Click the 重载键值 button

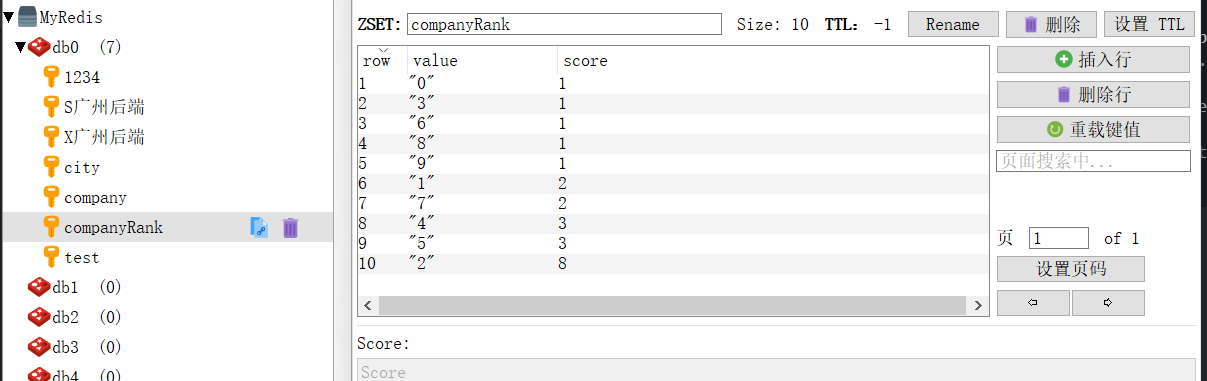click(x=1093, y=129)
